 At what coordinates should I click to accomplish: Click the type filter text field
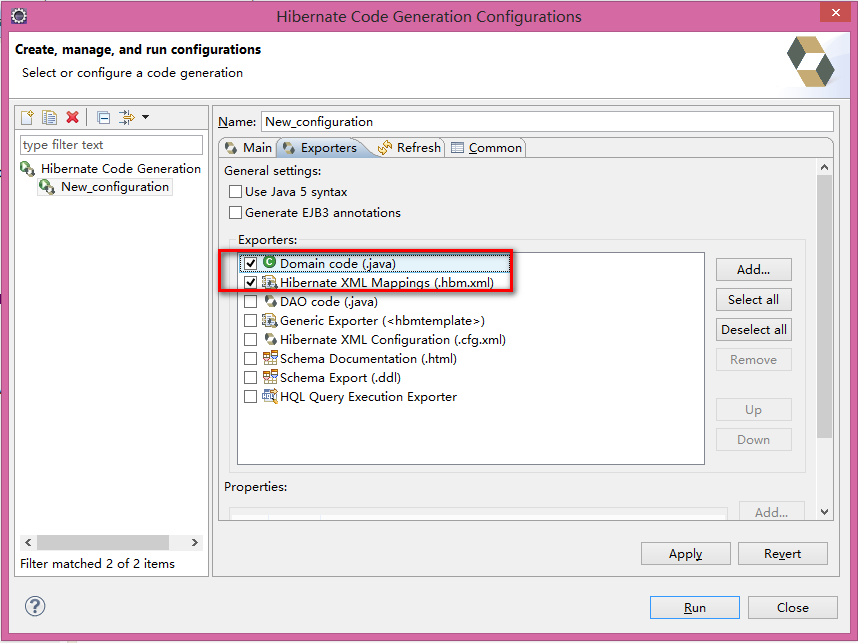(x=111, y=145)
